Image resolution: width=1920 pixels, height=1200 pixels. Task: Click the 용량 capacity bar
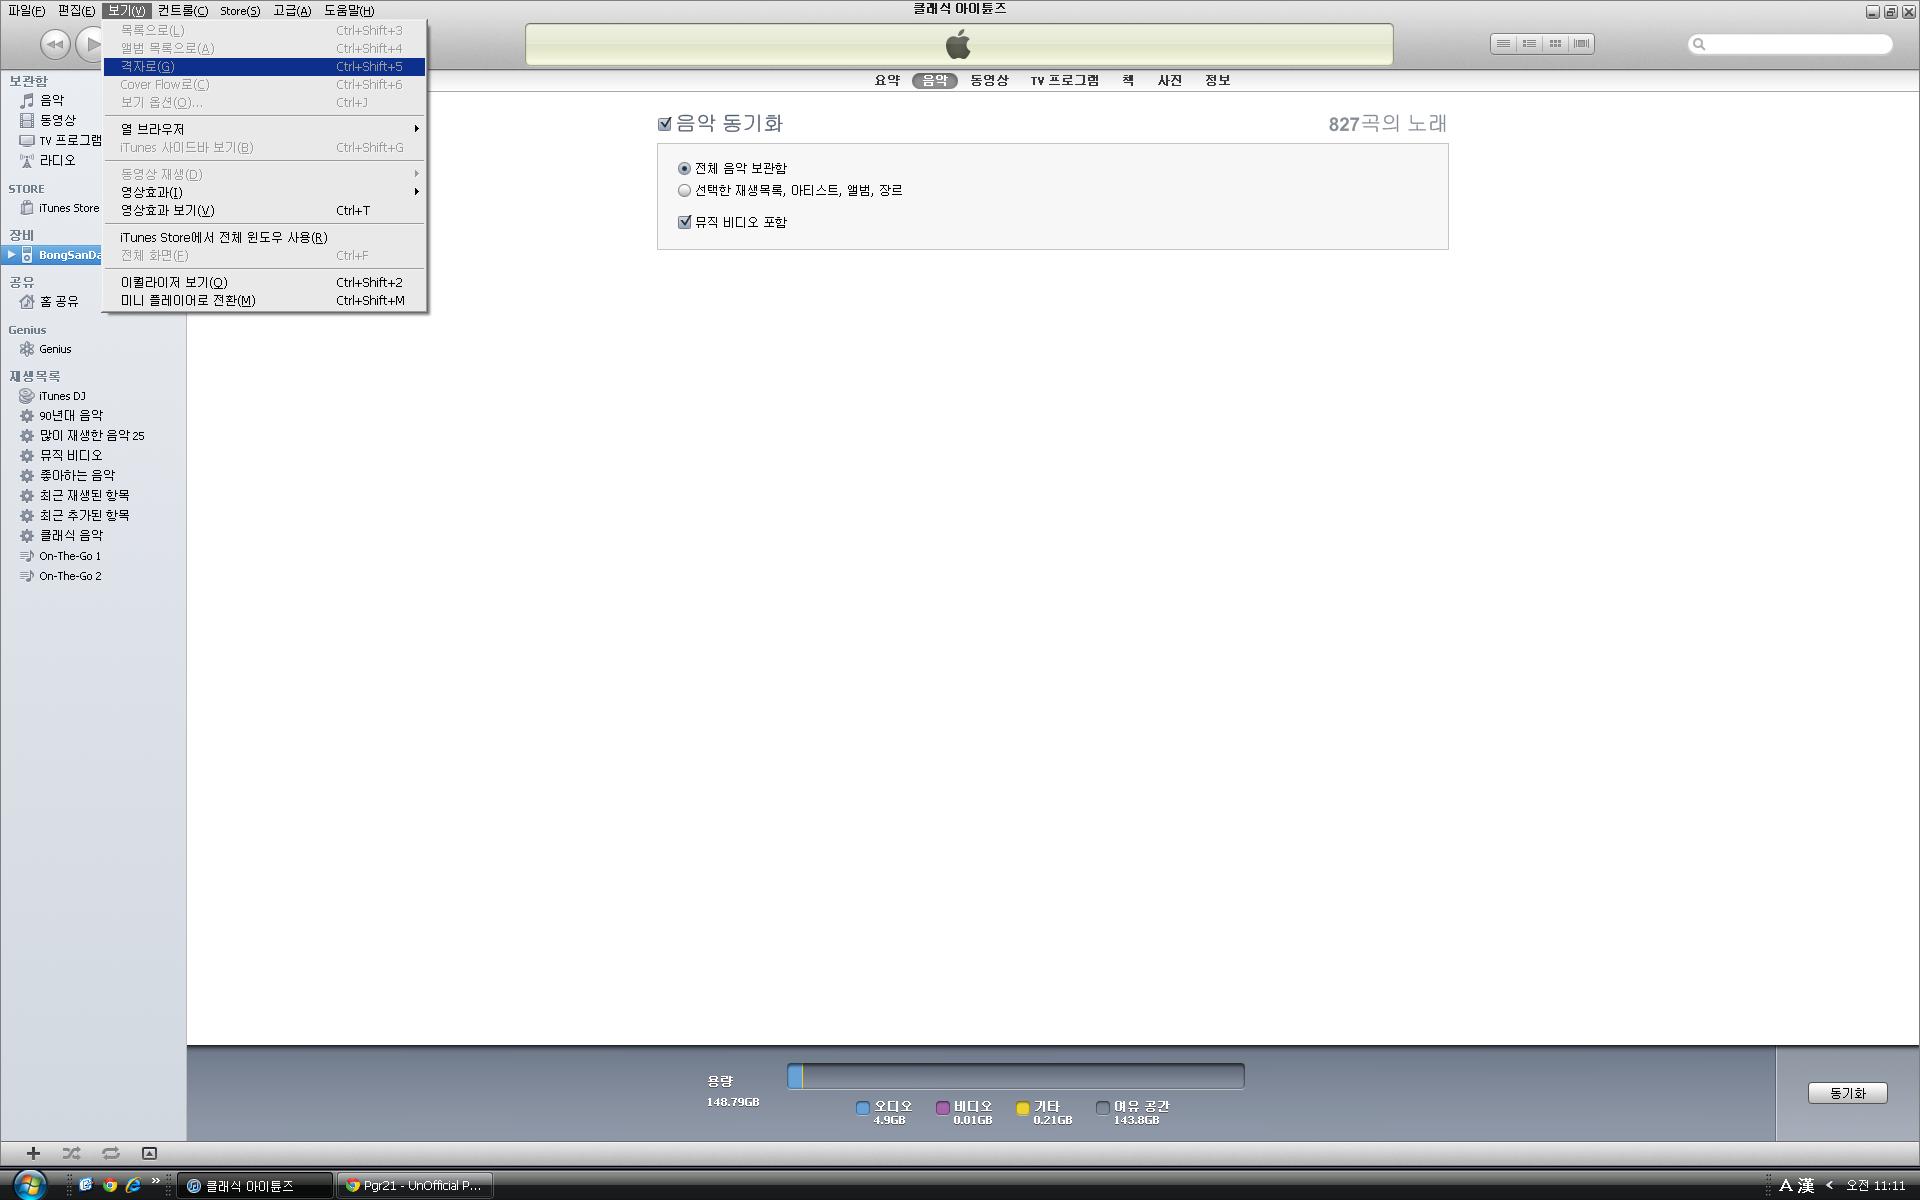1015,1076
